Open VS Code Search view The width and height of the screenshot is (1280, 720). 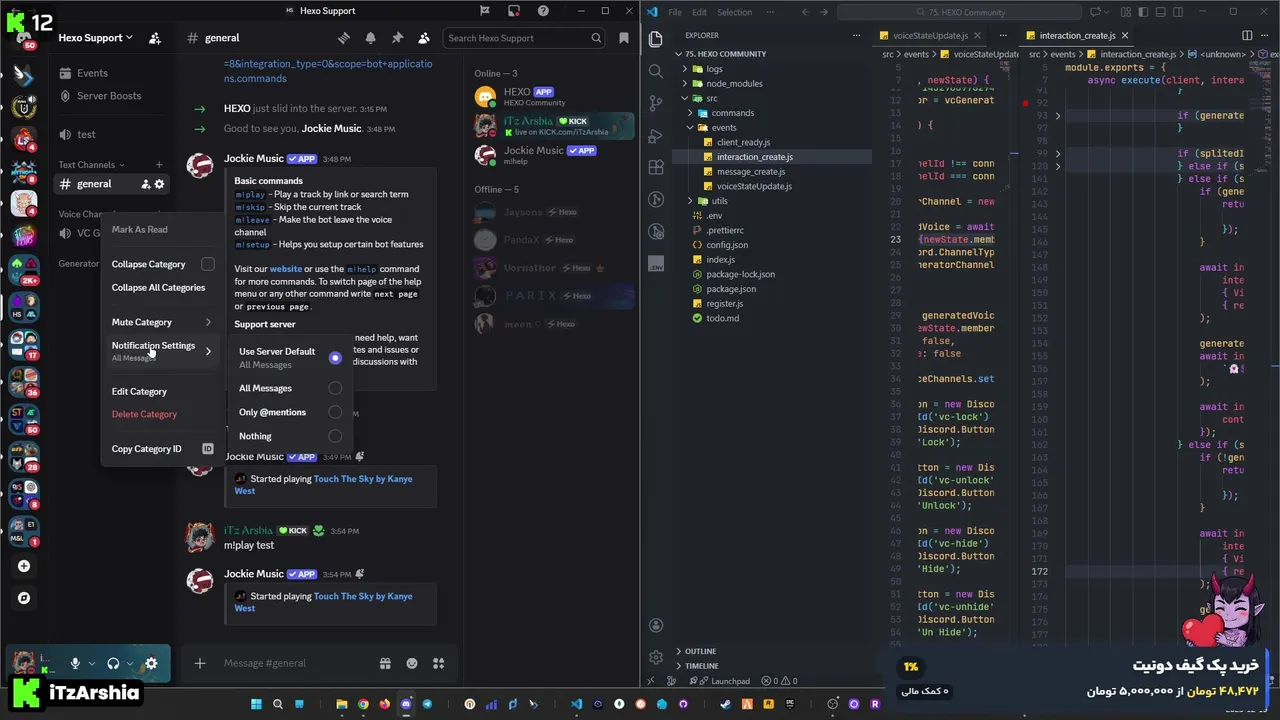[x=656, y=71]
